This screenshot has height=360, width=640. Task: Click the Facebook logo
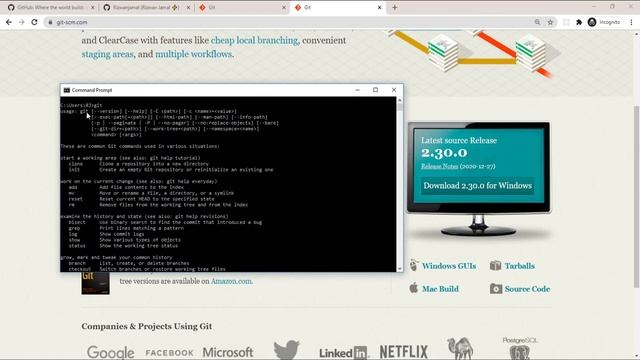[169, 353]
